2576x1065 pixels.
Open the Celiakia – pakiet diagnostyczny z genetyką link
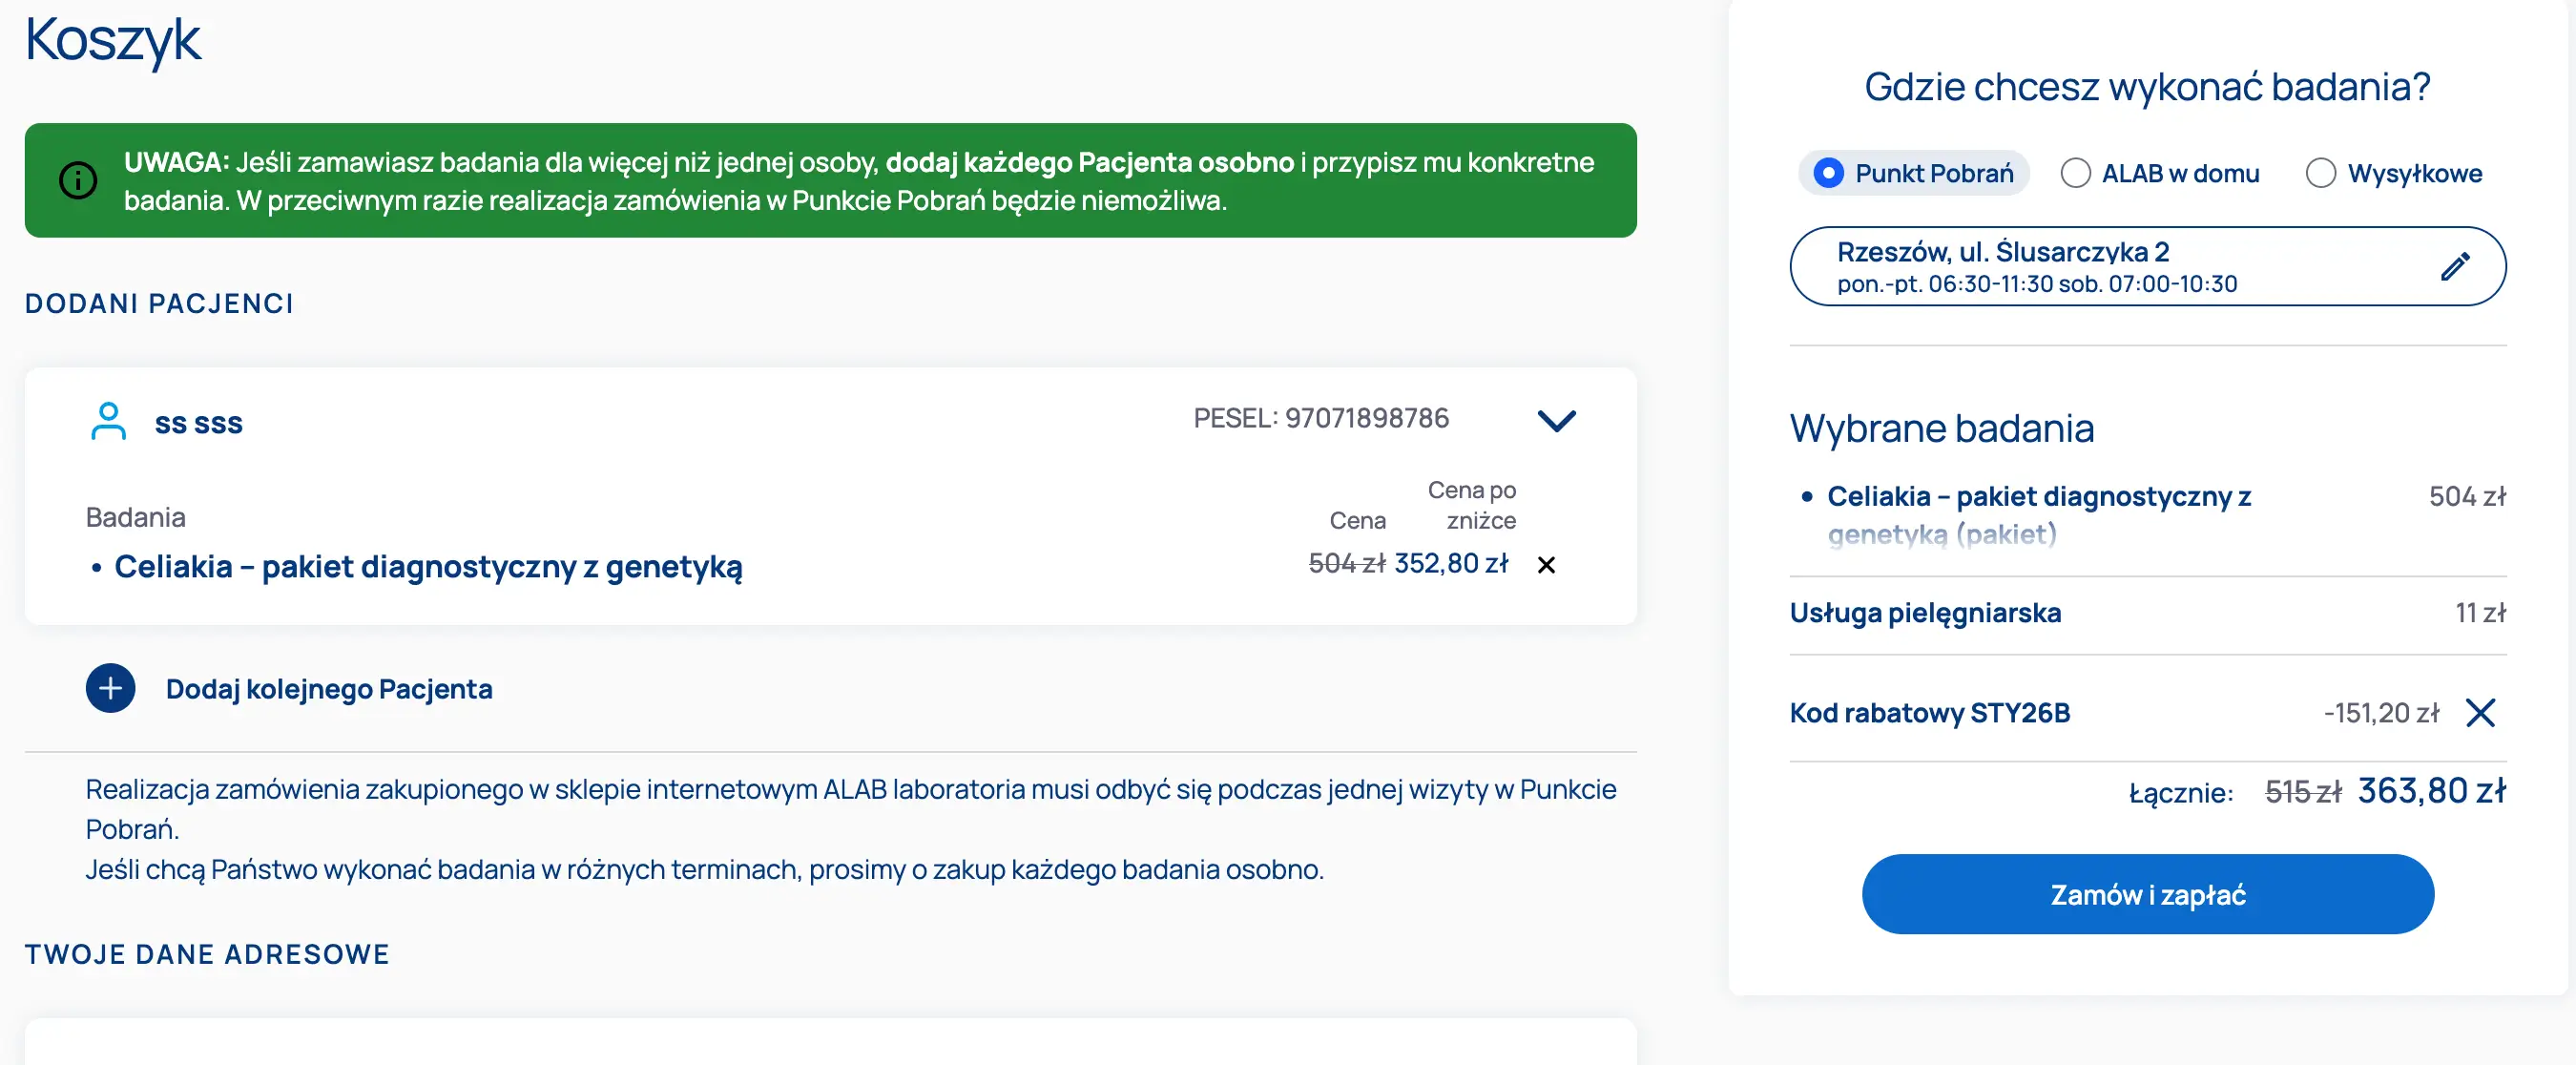[x=428, y=567]
